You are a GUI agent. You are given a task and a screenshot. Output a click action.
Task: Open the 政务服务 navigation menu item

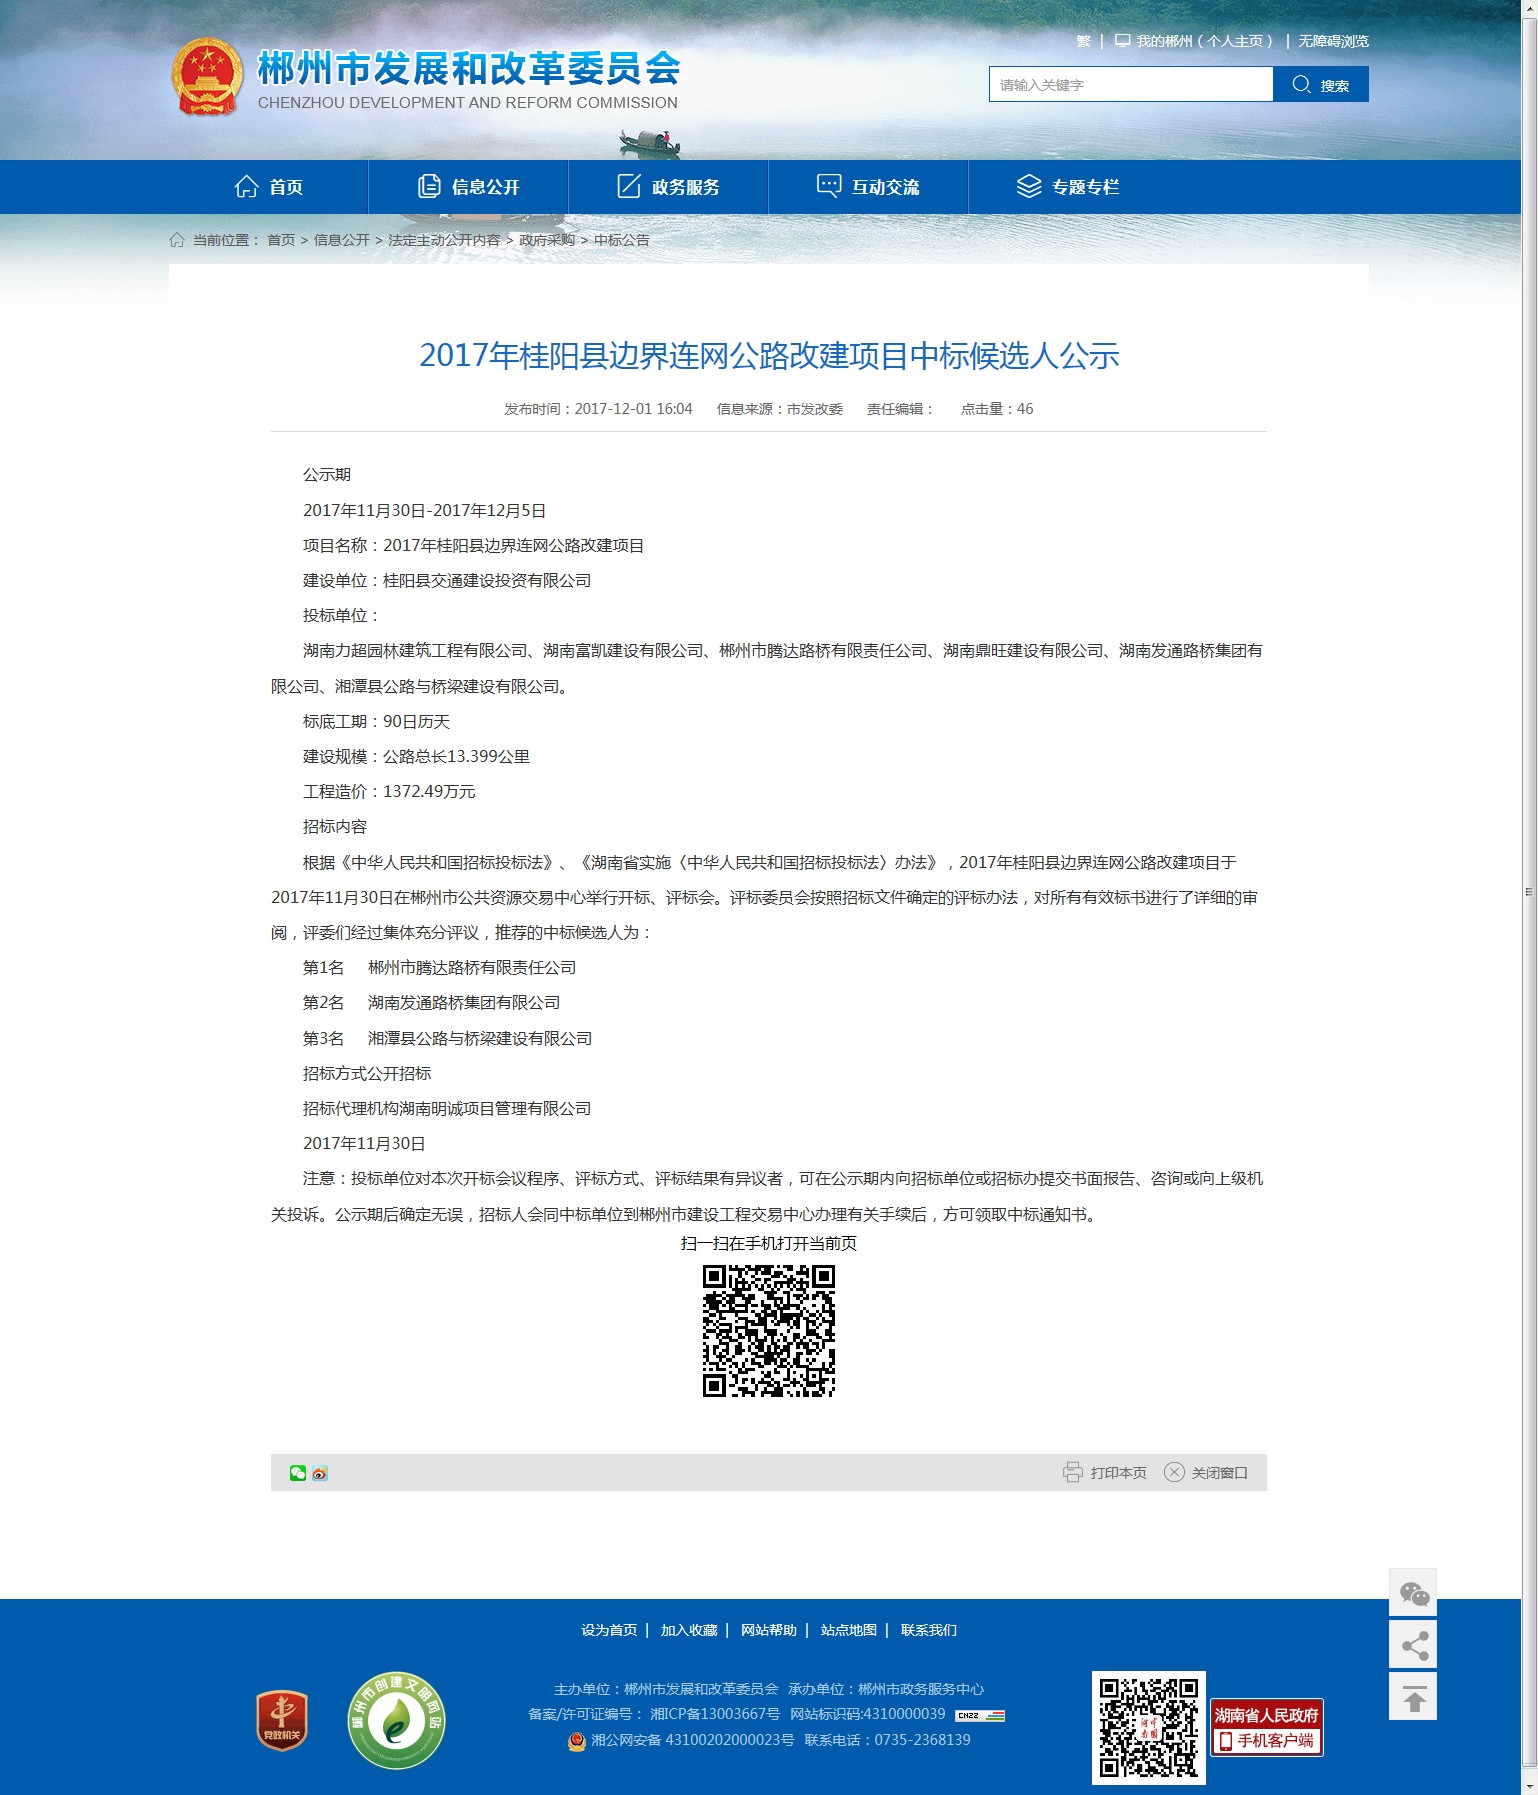tap(668, 187)
